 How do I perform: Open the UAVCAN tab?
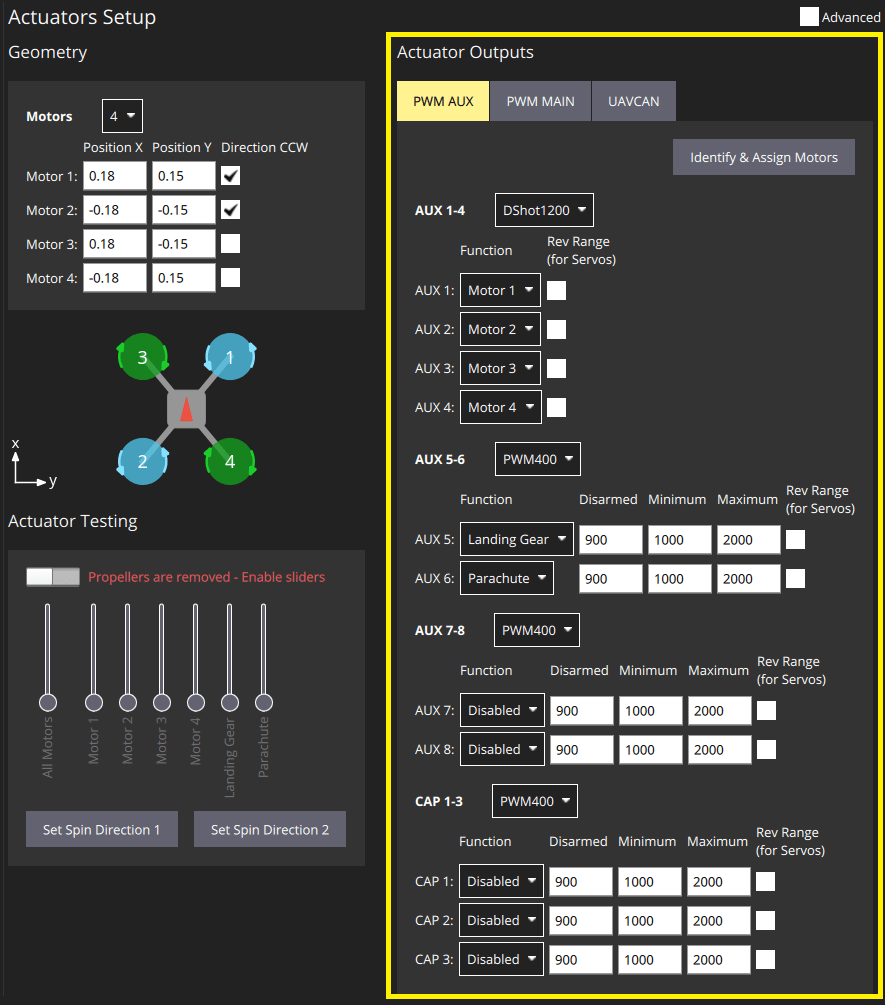pos(634,101)
